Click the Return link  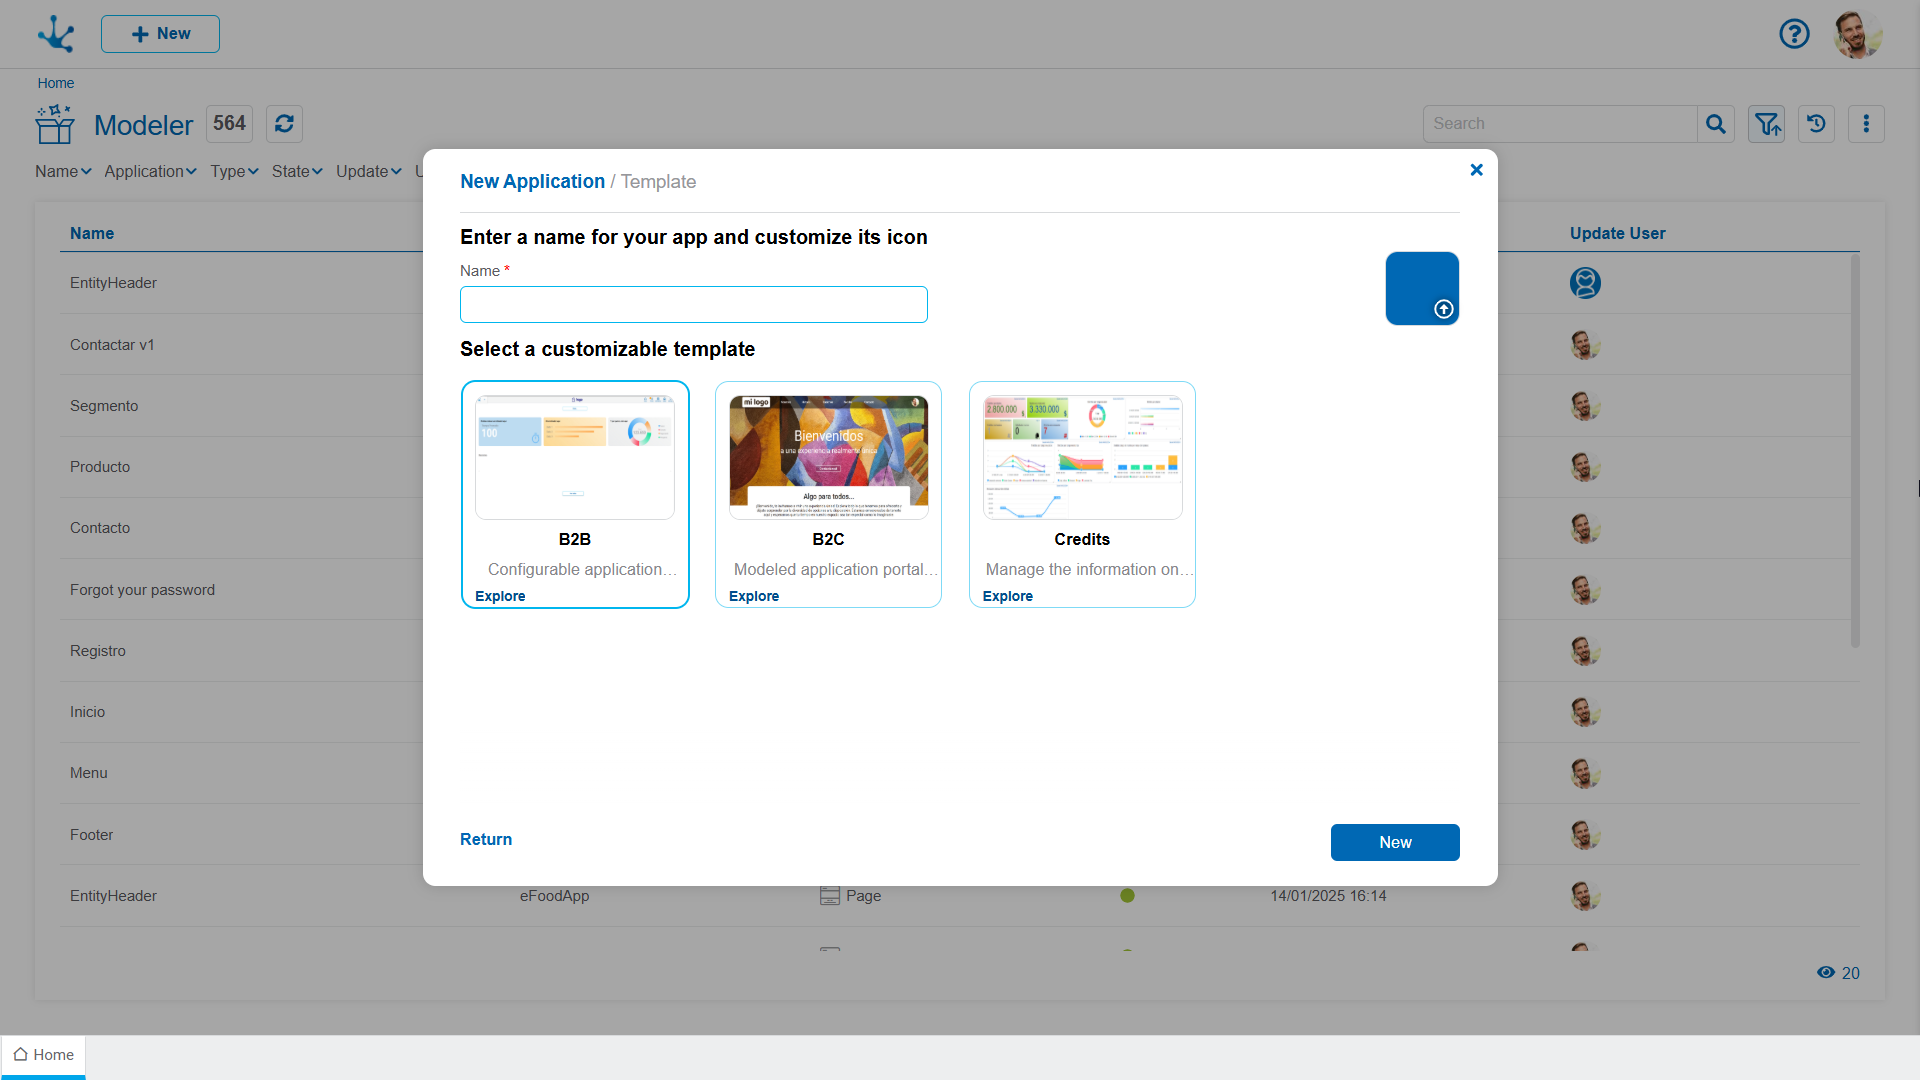[x=486, y=840]
